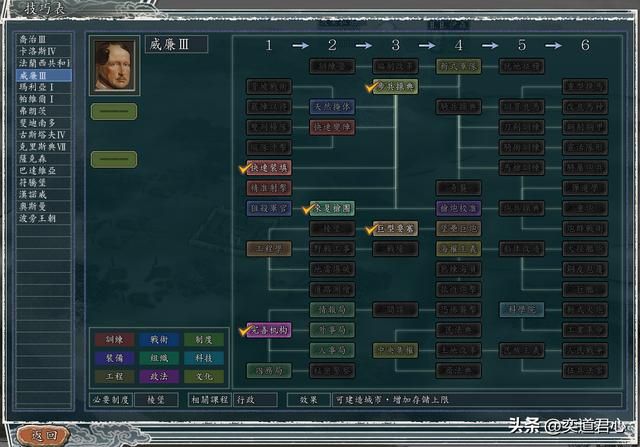
Task: Select the green 外事局 skill node
Action: click(x=332, y=330)
